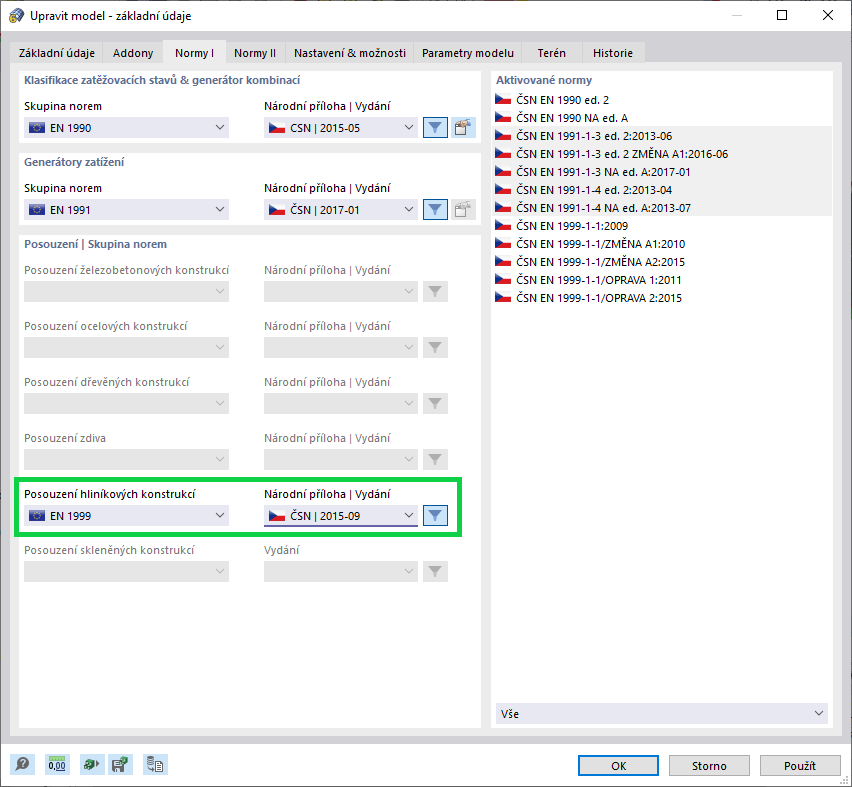Expand the EN 1999 aluminium design dropdown
The image size is (852, 787).
[126, 516]
